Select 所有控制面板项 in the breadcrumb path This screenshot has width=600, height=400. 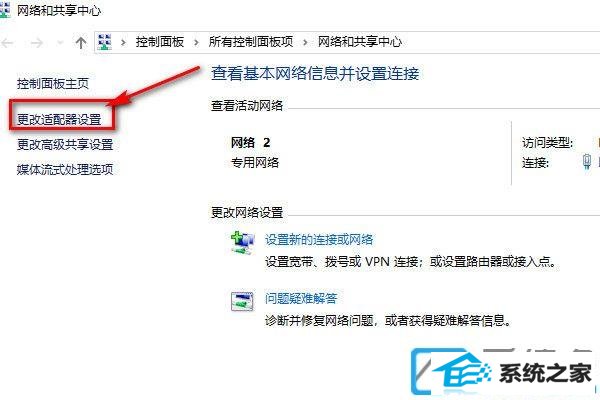click(251, 41)
